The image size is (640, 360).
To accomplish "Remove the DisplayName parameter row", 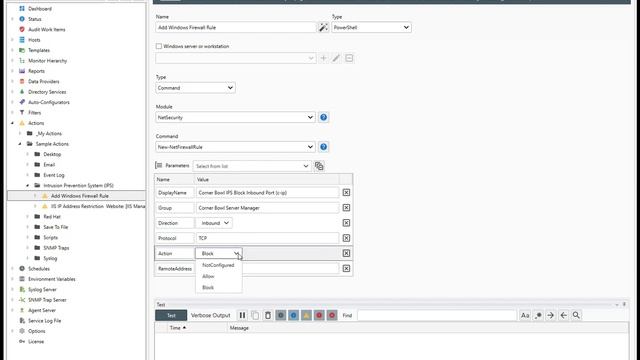I will click(346, 192).
